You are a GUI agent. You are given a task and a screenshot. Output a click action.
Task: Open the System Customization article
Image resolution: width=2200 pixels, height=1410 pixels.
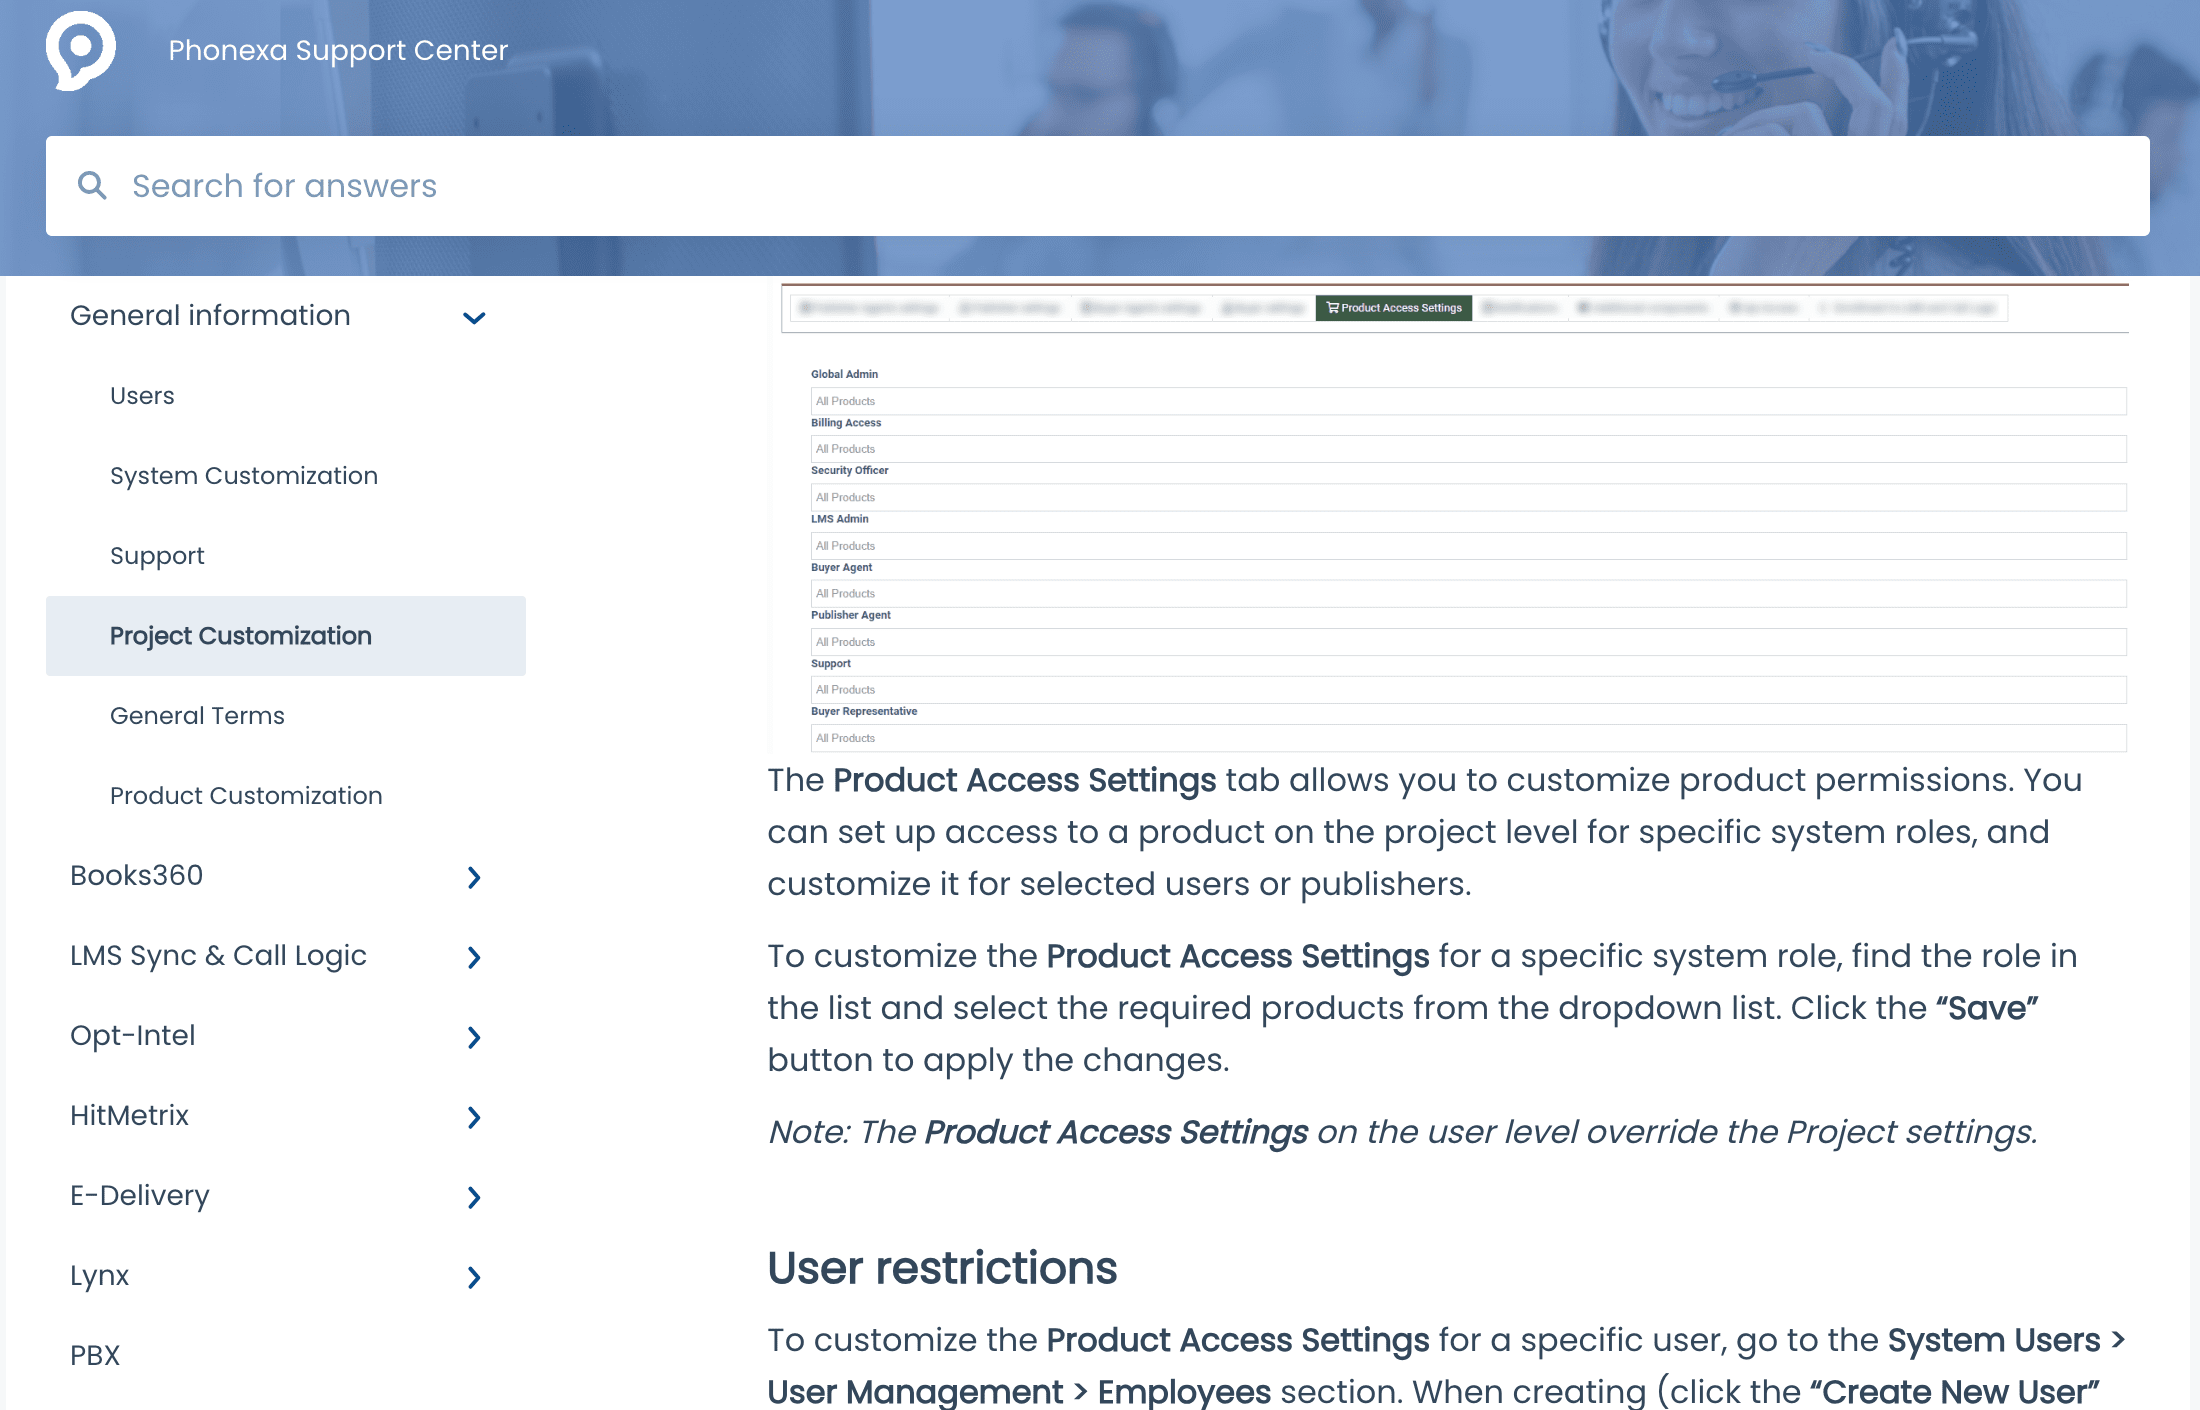point(244,476)
